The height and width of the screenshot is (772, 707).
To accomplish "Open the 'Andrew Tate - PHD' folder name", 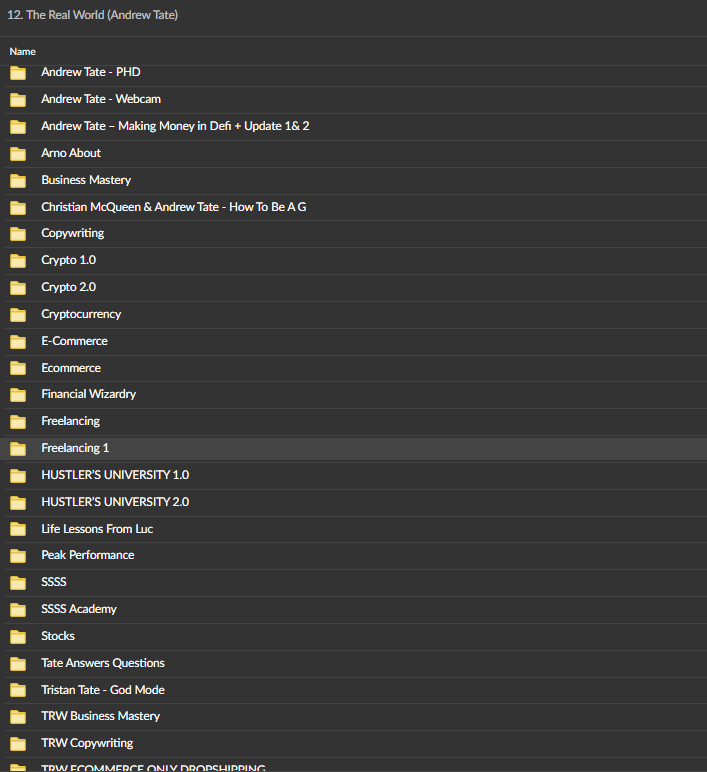I will point(91,72).
